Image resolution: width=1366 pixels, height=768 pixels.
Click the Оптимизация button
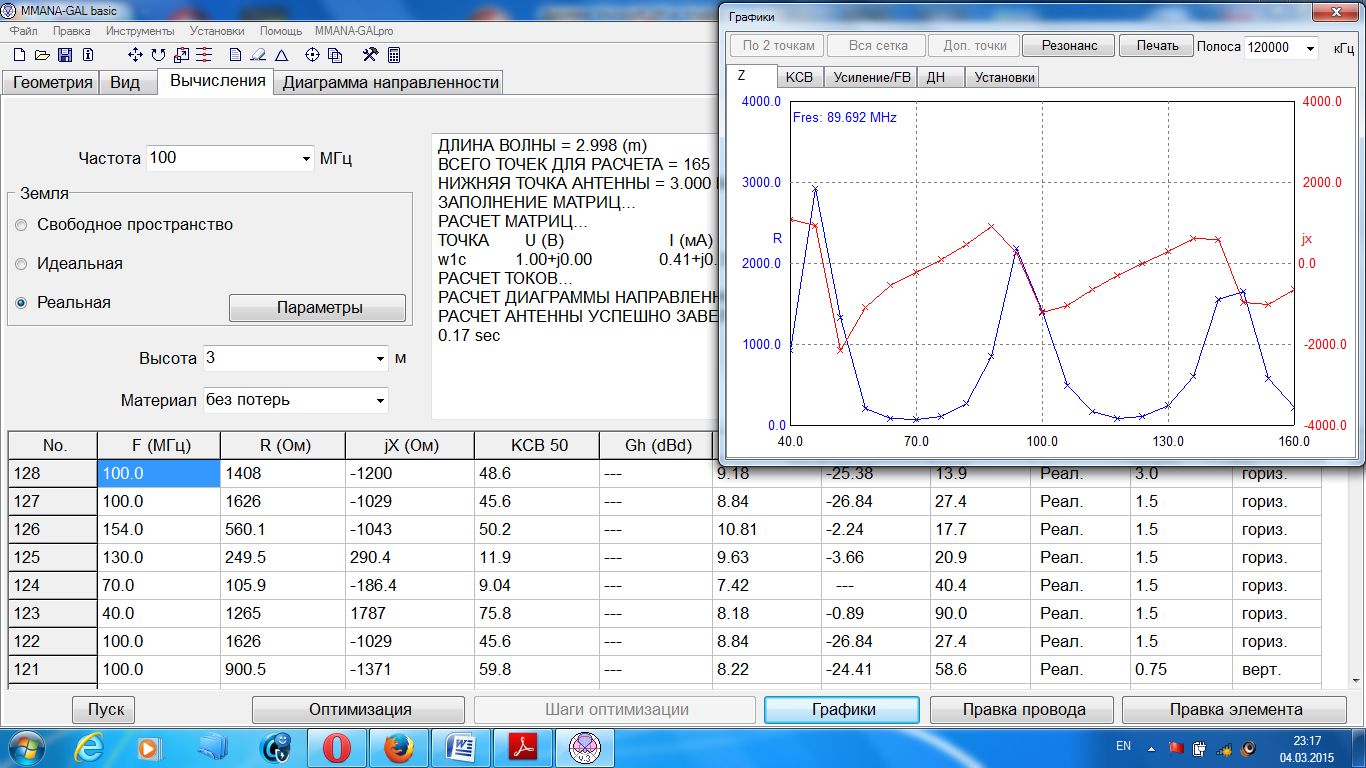pos(359,710)
